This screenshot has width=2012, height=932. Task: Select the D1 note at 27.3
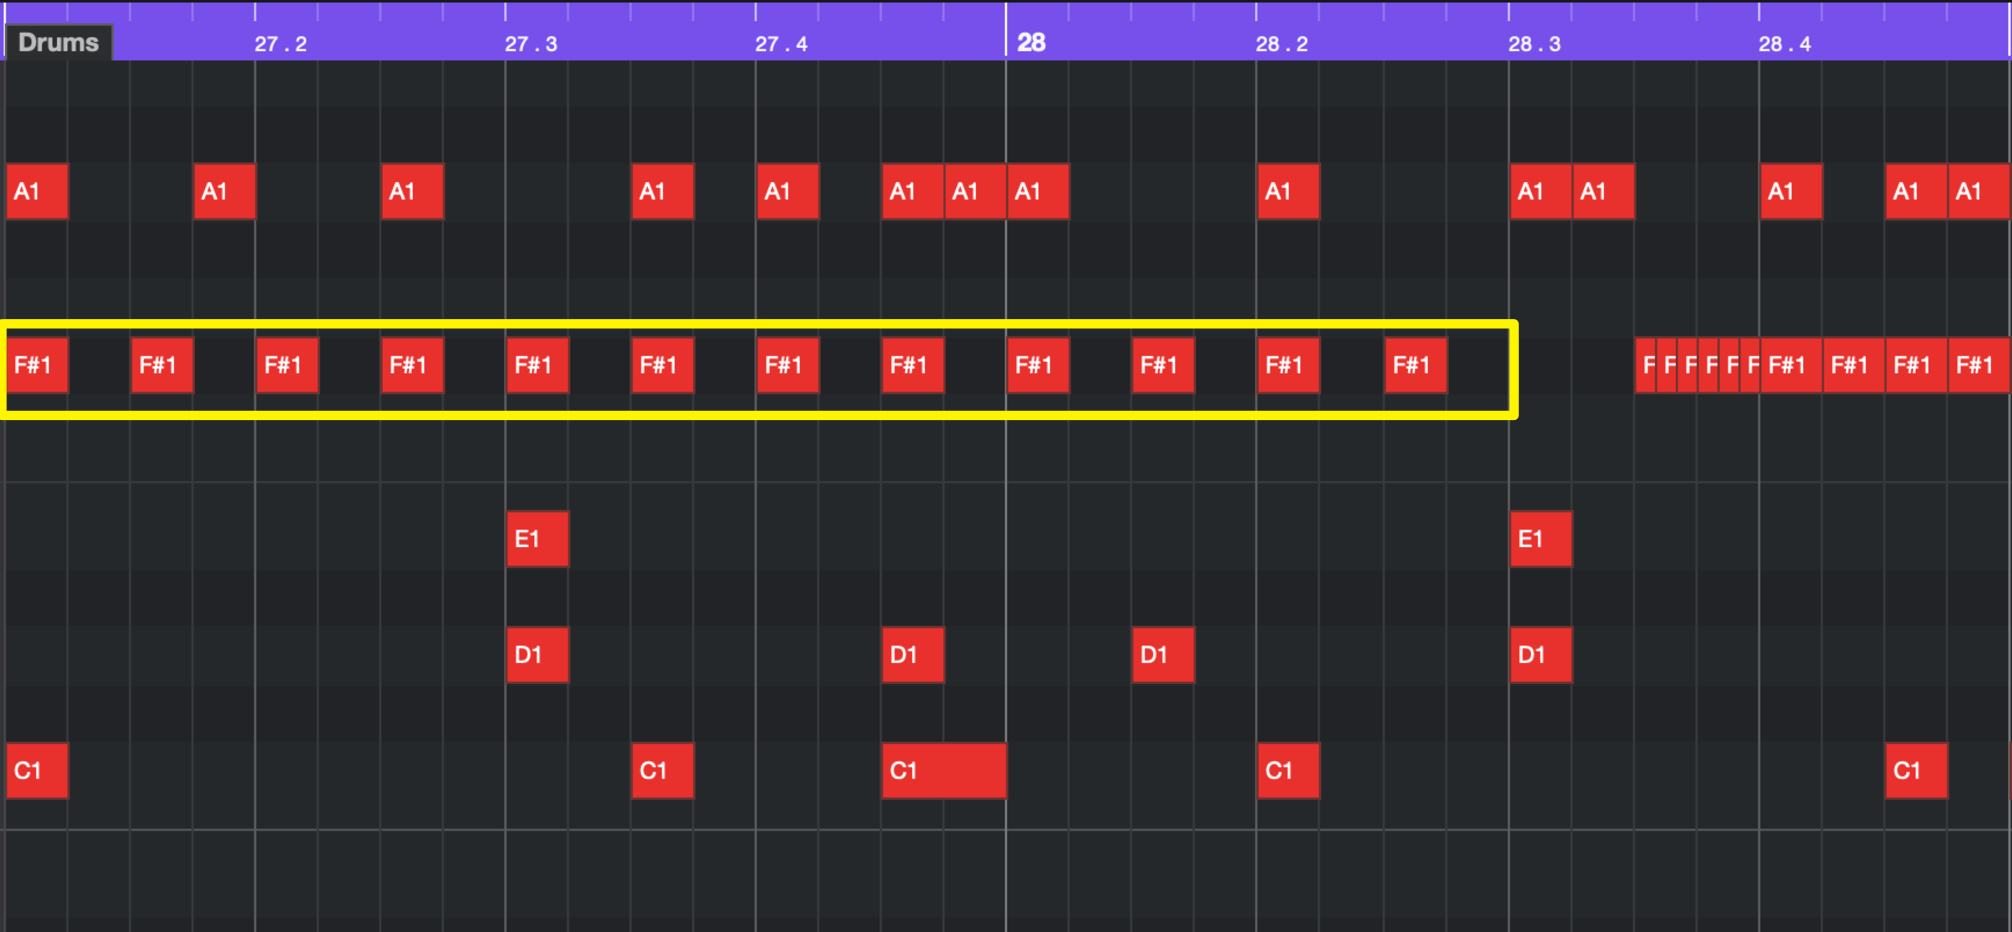537,655
